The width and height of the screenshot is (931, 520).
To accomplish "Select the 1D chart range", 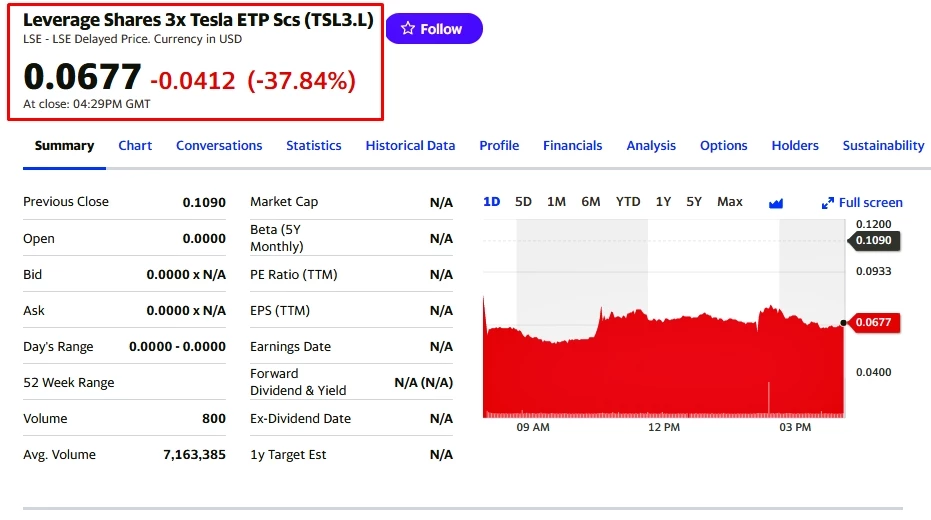I will point(492,202).
